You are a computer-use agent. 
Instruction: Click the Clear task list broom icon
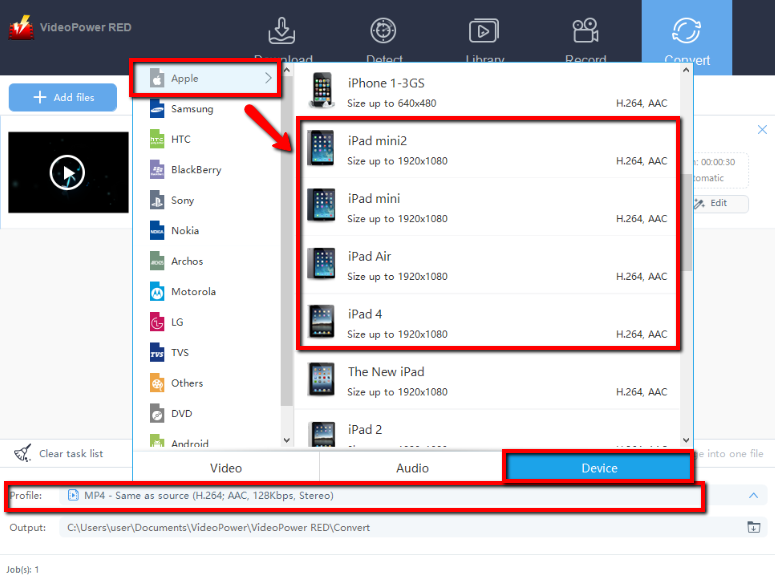[22, 453]
